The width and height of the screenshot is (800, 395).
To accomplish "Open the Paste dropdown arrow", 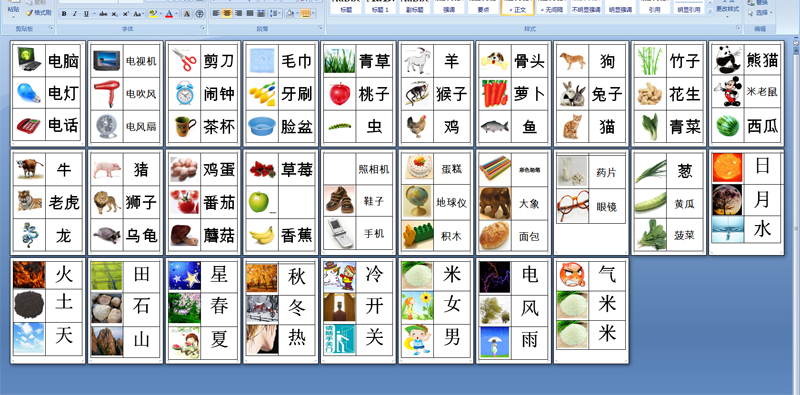I will (x=13, y=17).
